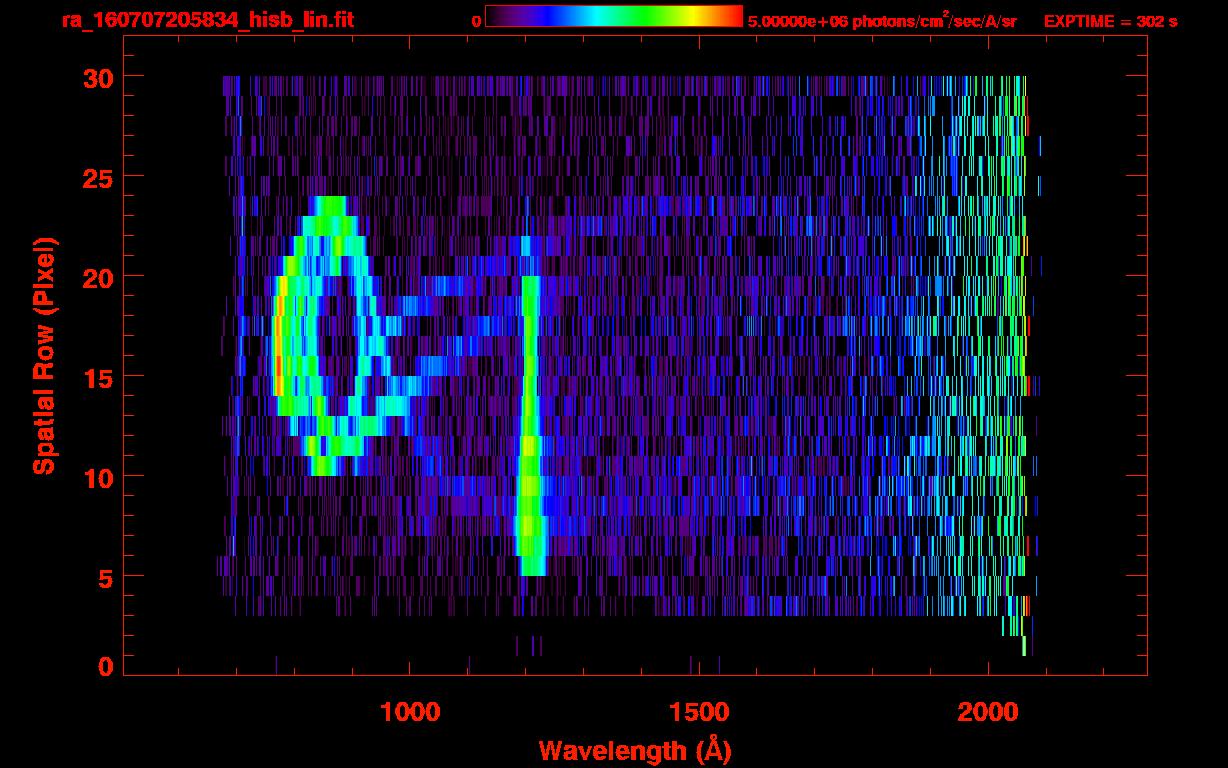Click the y-axis tick label 0

point(107,666)
